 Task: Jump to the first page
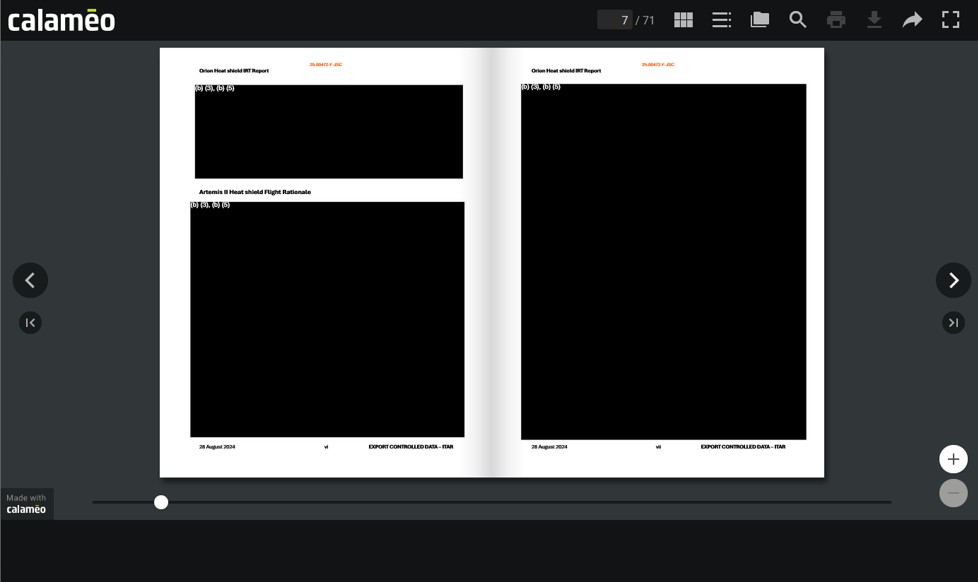click(x=30, y=322)
